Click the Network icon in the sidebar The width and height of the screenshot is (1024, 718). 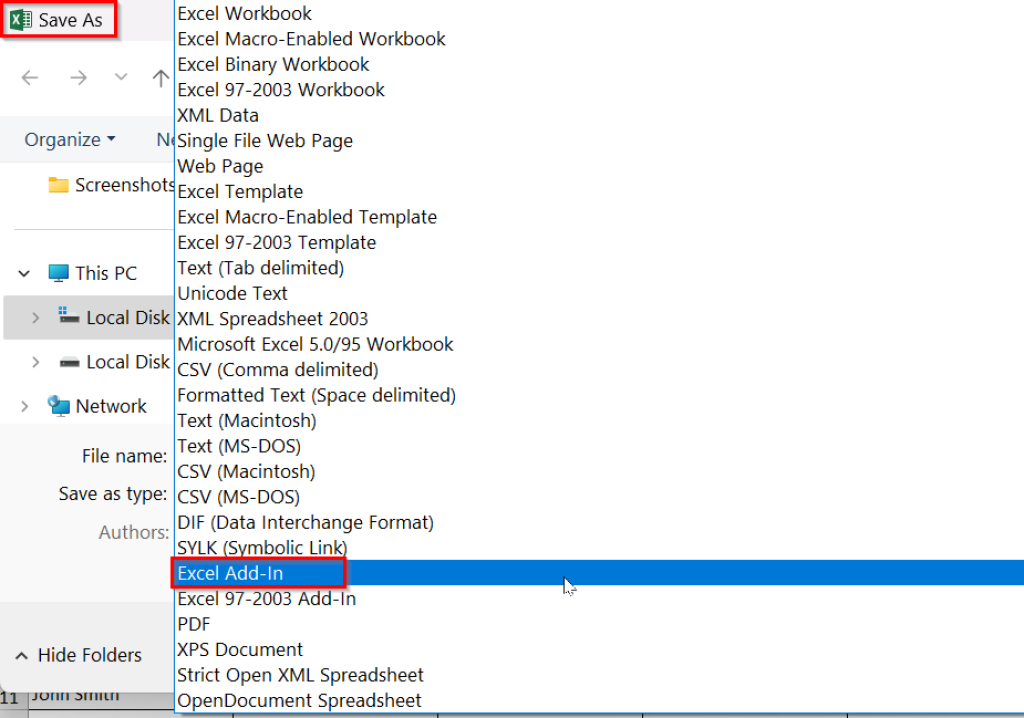(x=58, y=406)
